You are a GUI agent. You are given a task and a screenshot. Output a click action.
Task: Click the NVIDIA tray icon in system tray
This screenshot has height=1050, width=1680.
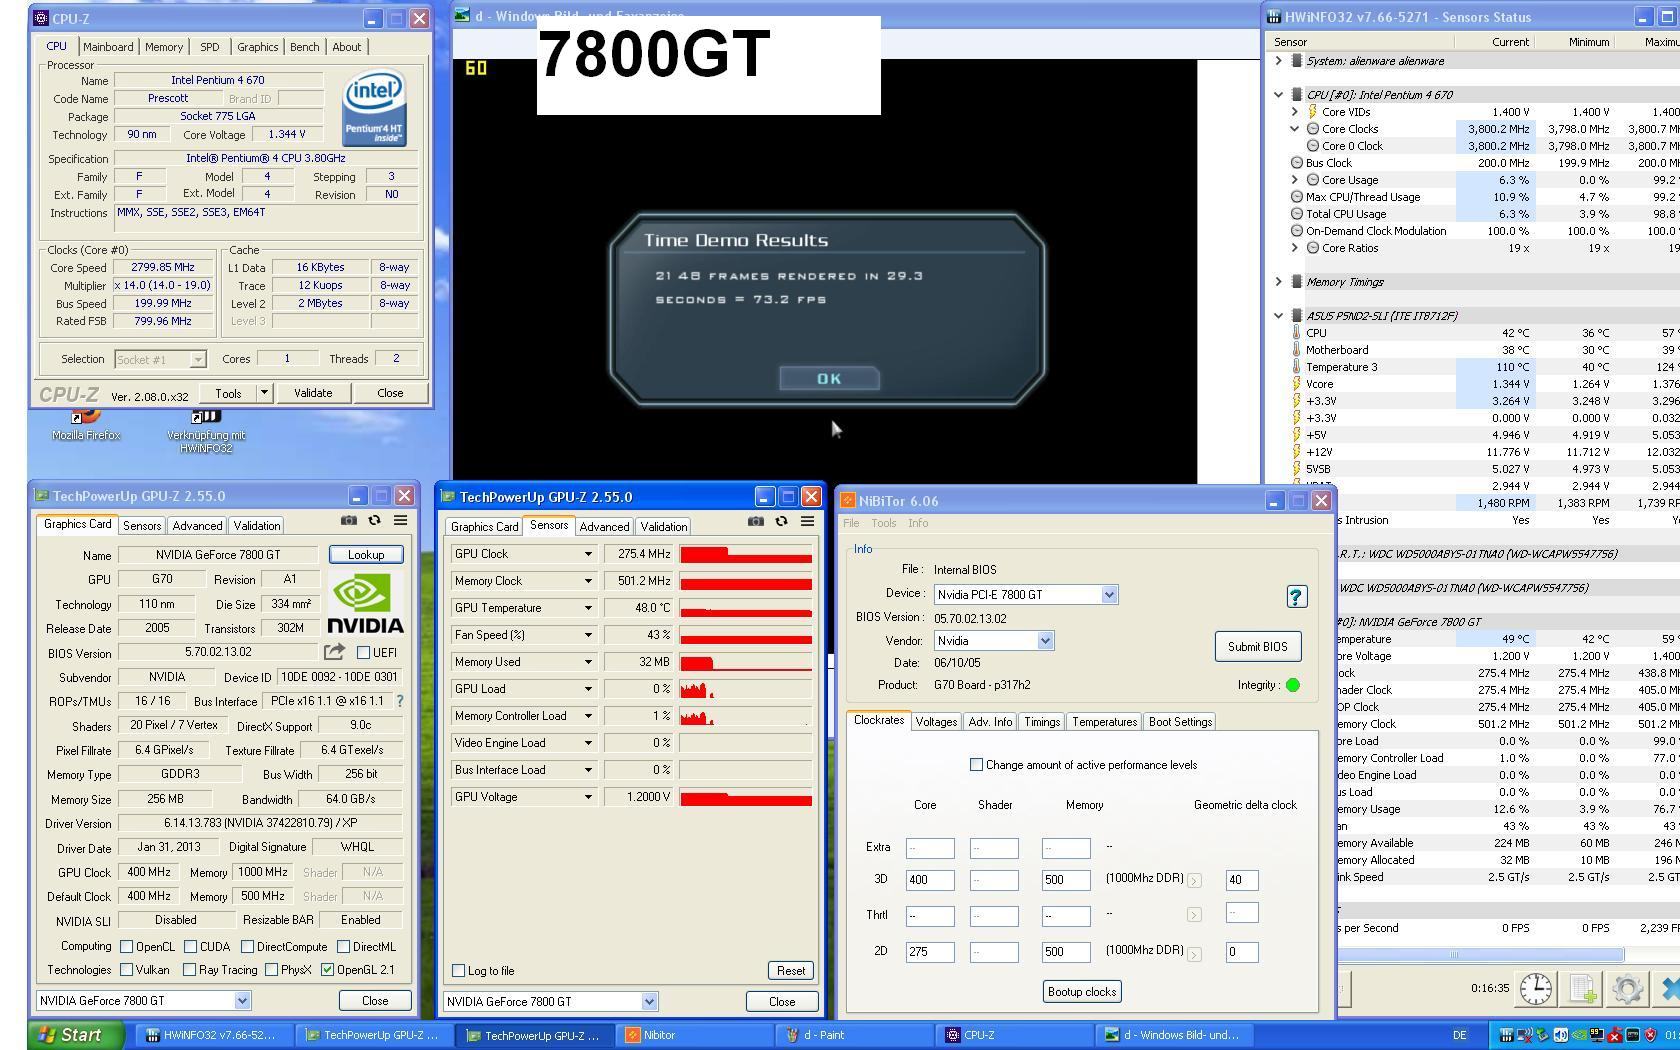click(1578, 1035)
